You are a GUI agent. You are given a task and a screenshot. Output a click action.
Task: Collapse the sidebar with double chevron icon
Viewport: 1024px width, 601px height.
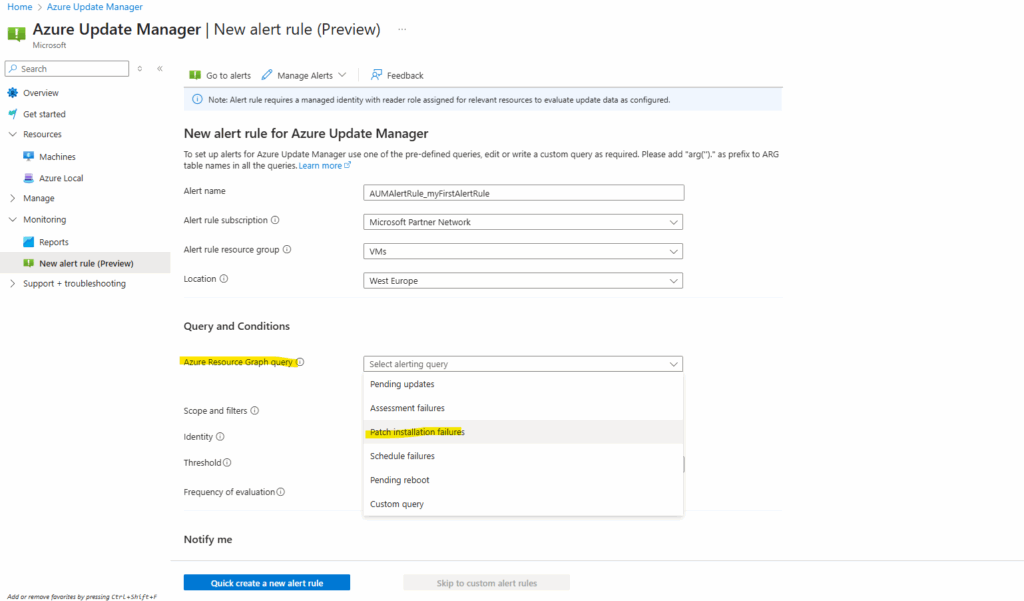159,69
